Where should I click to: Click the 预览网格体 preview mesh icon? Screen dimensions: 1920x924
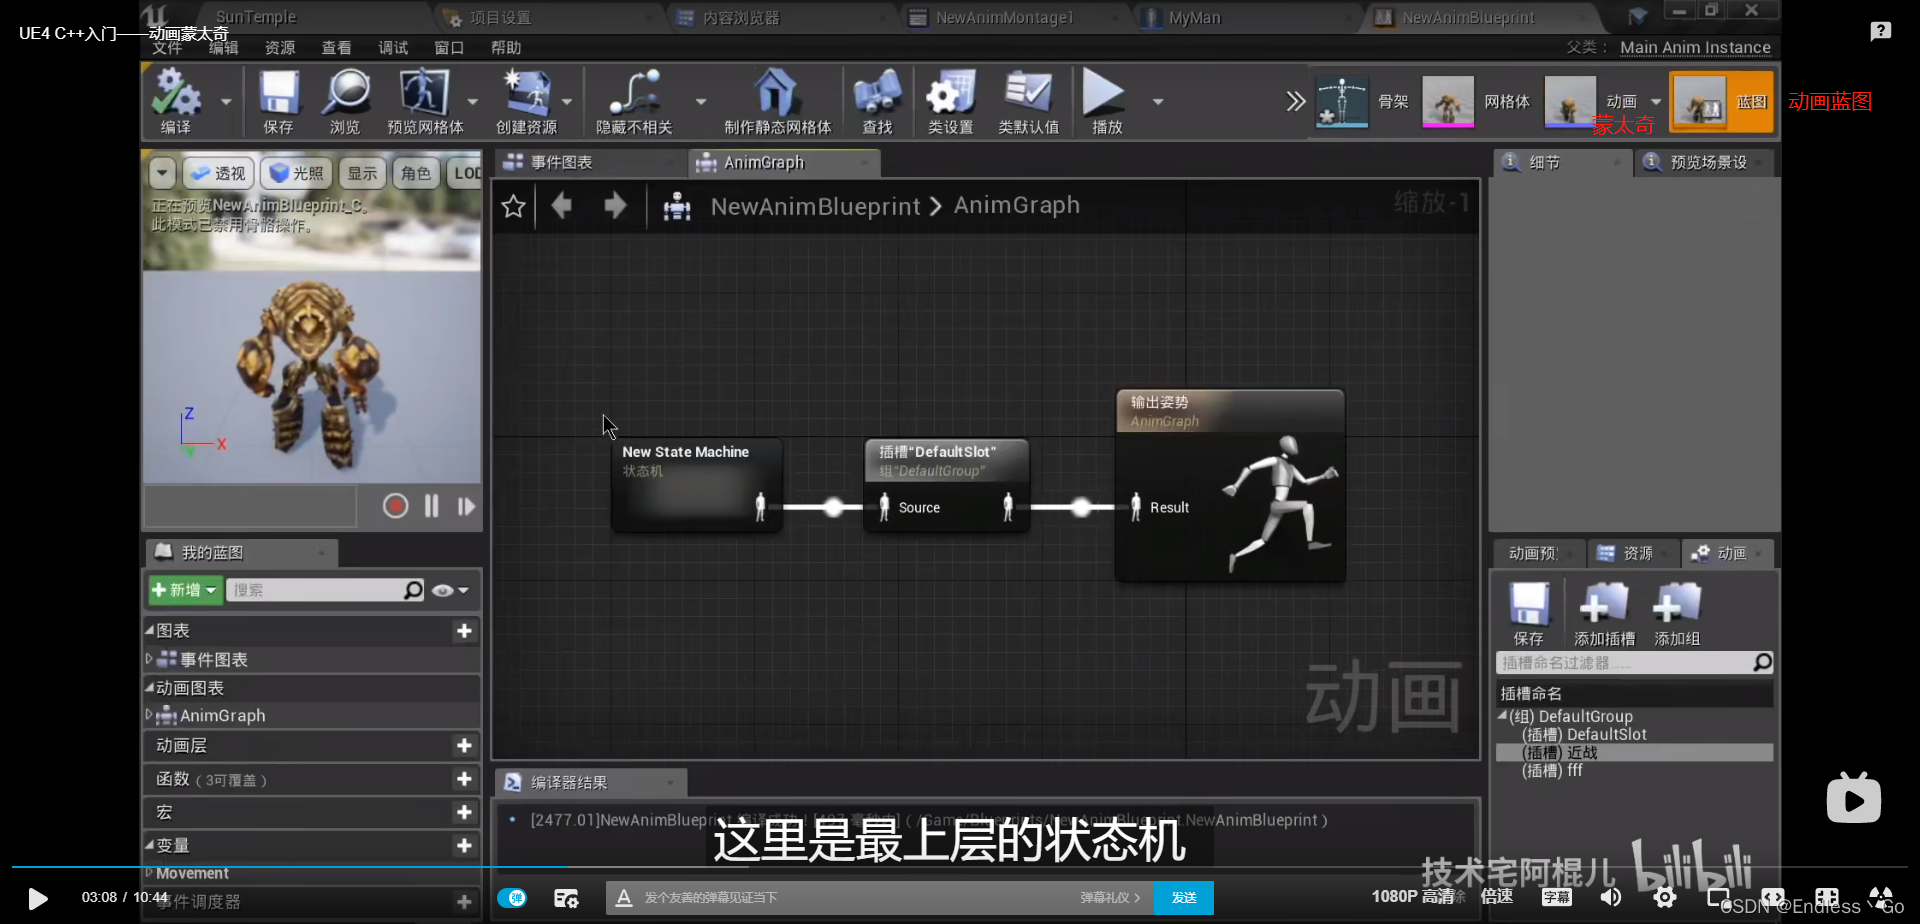coord(425,101)
